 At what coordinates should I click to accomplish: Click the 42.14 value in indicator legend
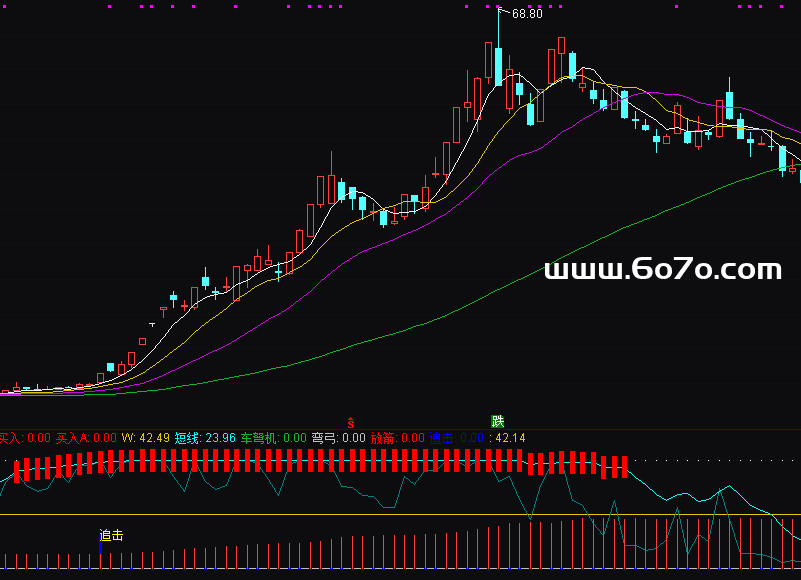point(510,438)
